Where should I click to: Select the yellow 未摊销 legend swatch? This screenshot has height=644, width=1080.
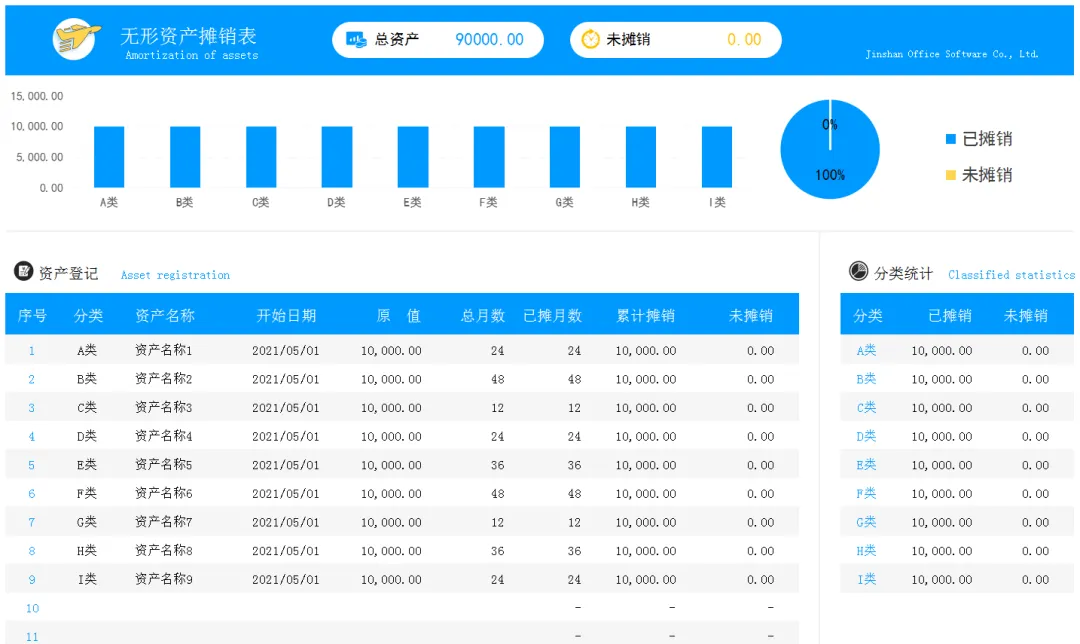[x=951, y=175]
